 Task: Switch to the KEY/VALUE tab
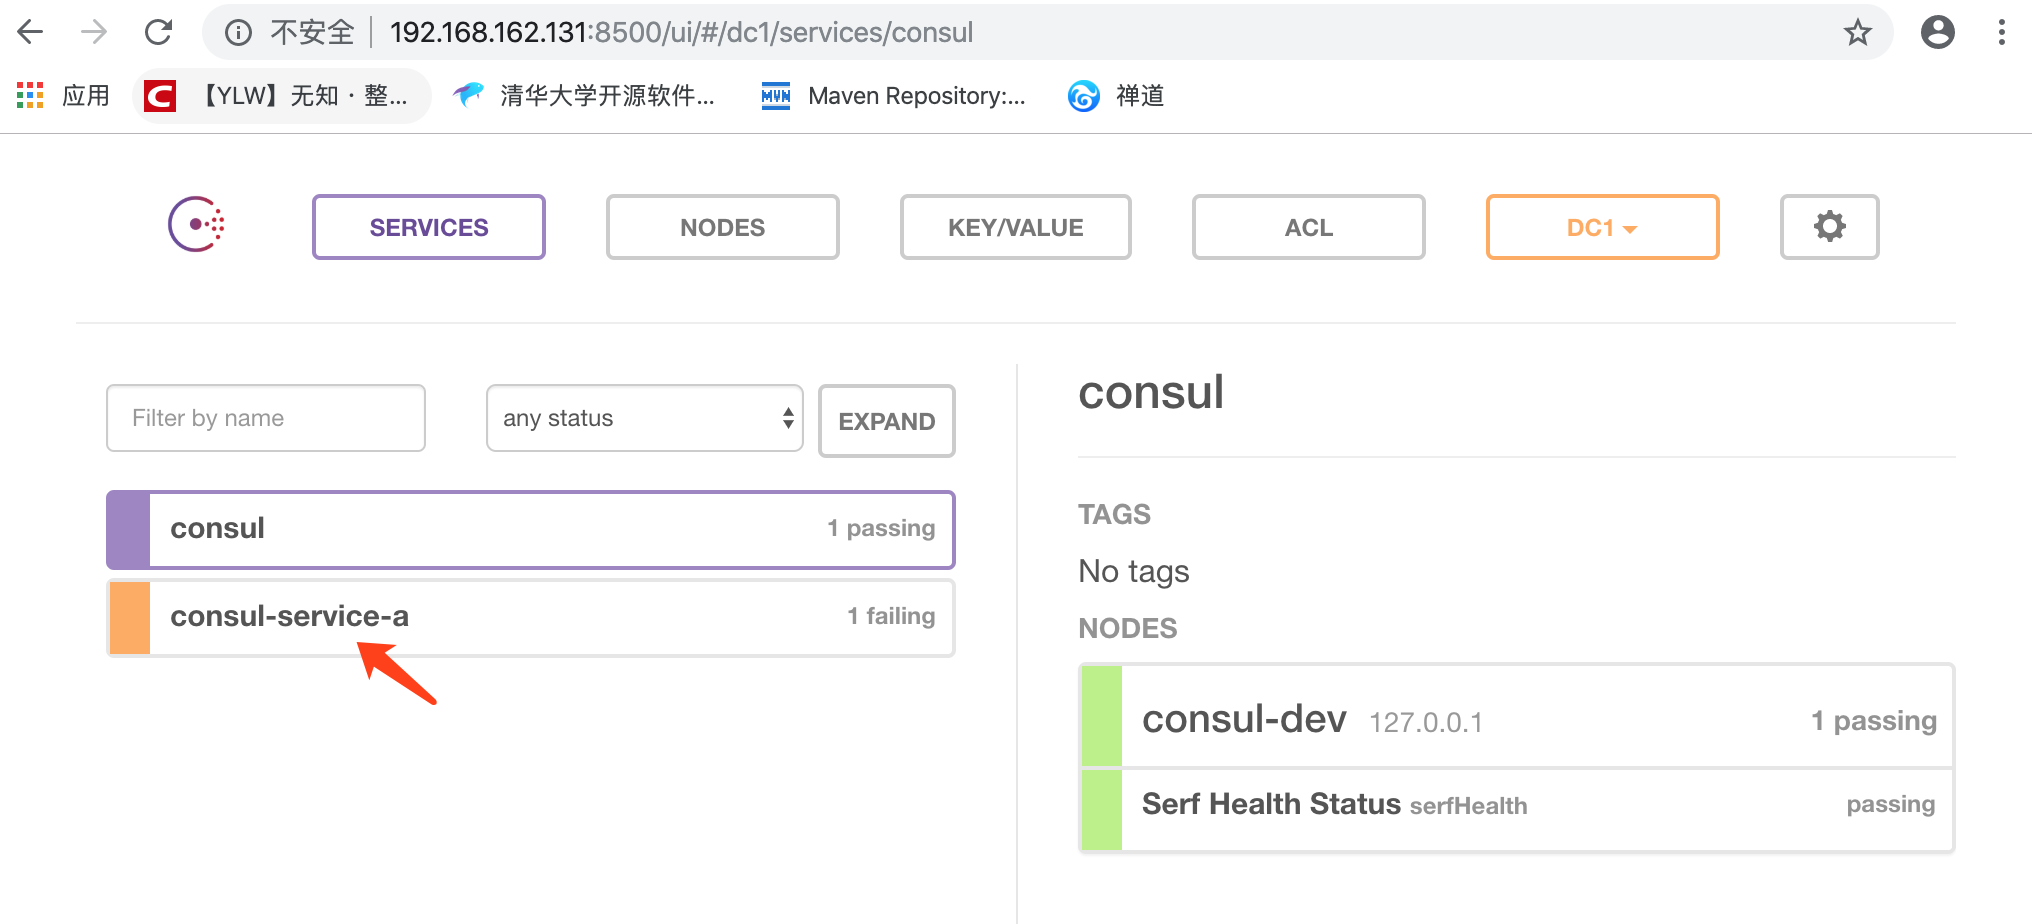pos(1015,227)
